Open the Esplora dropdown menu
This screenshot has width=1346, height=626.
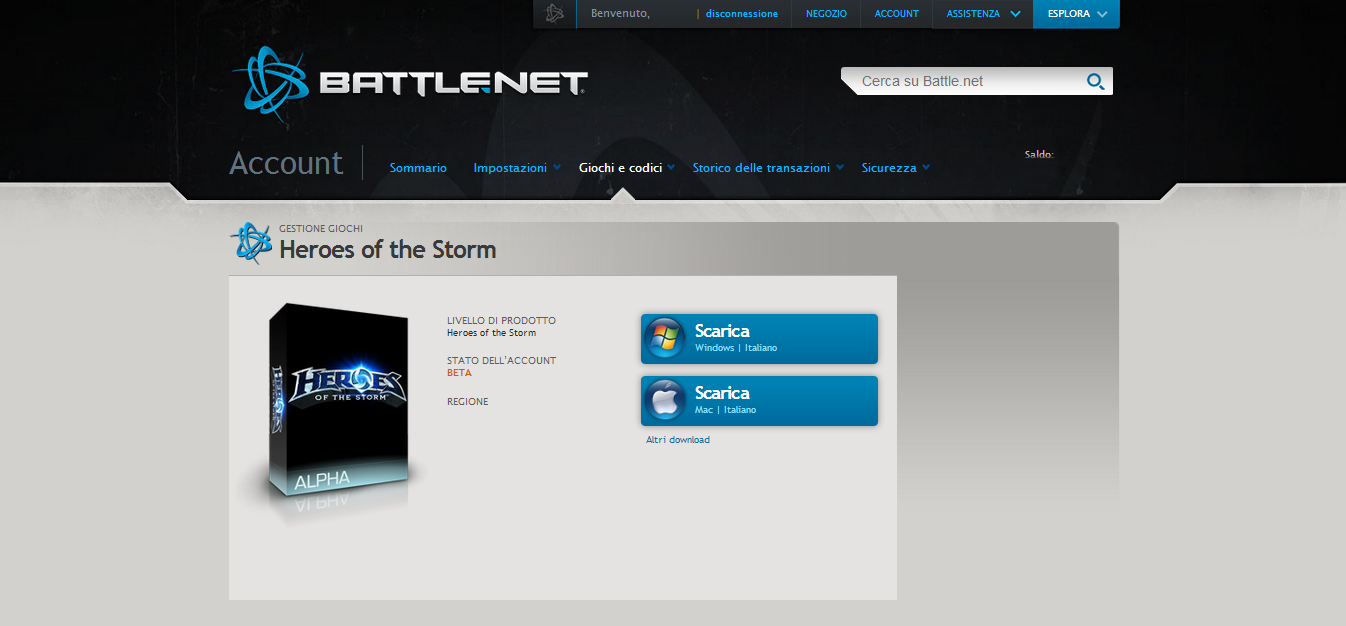(1076, 14)
